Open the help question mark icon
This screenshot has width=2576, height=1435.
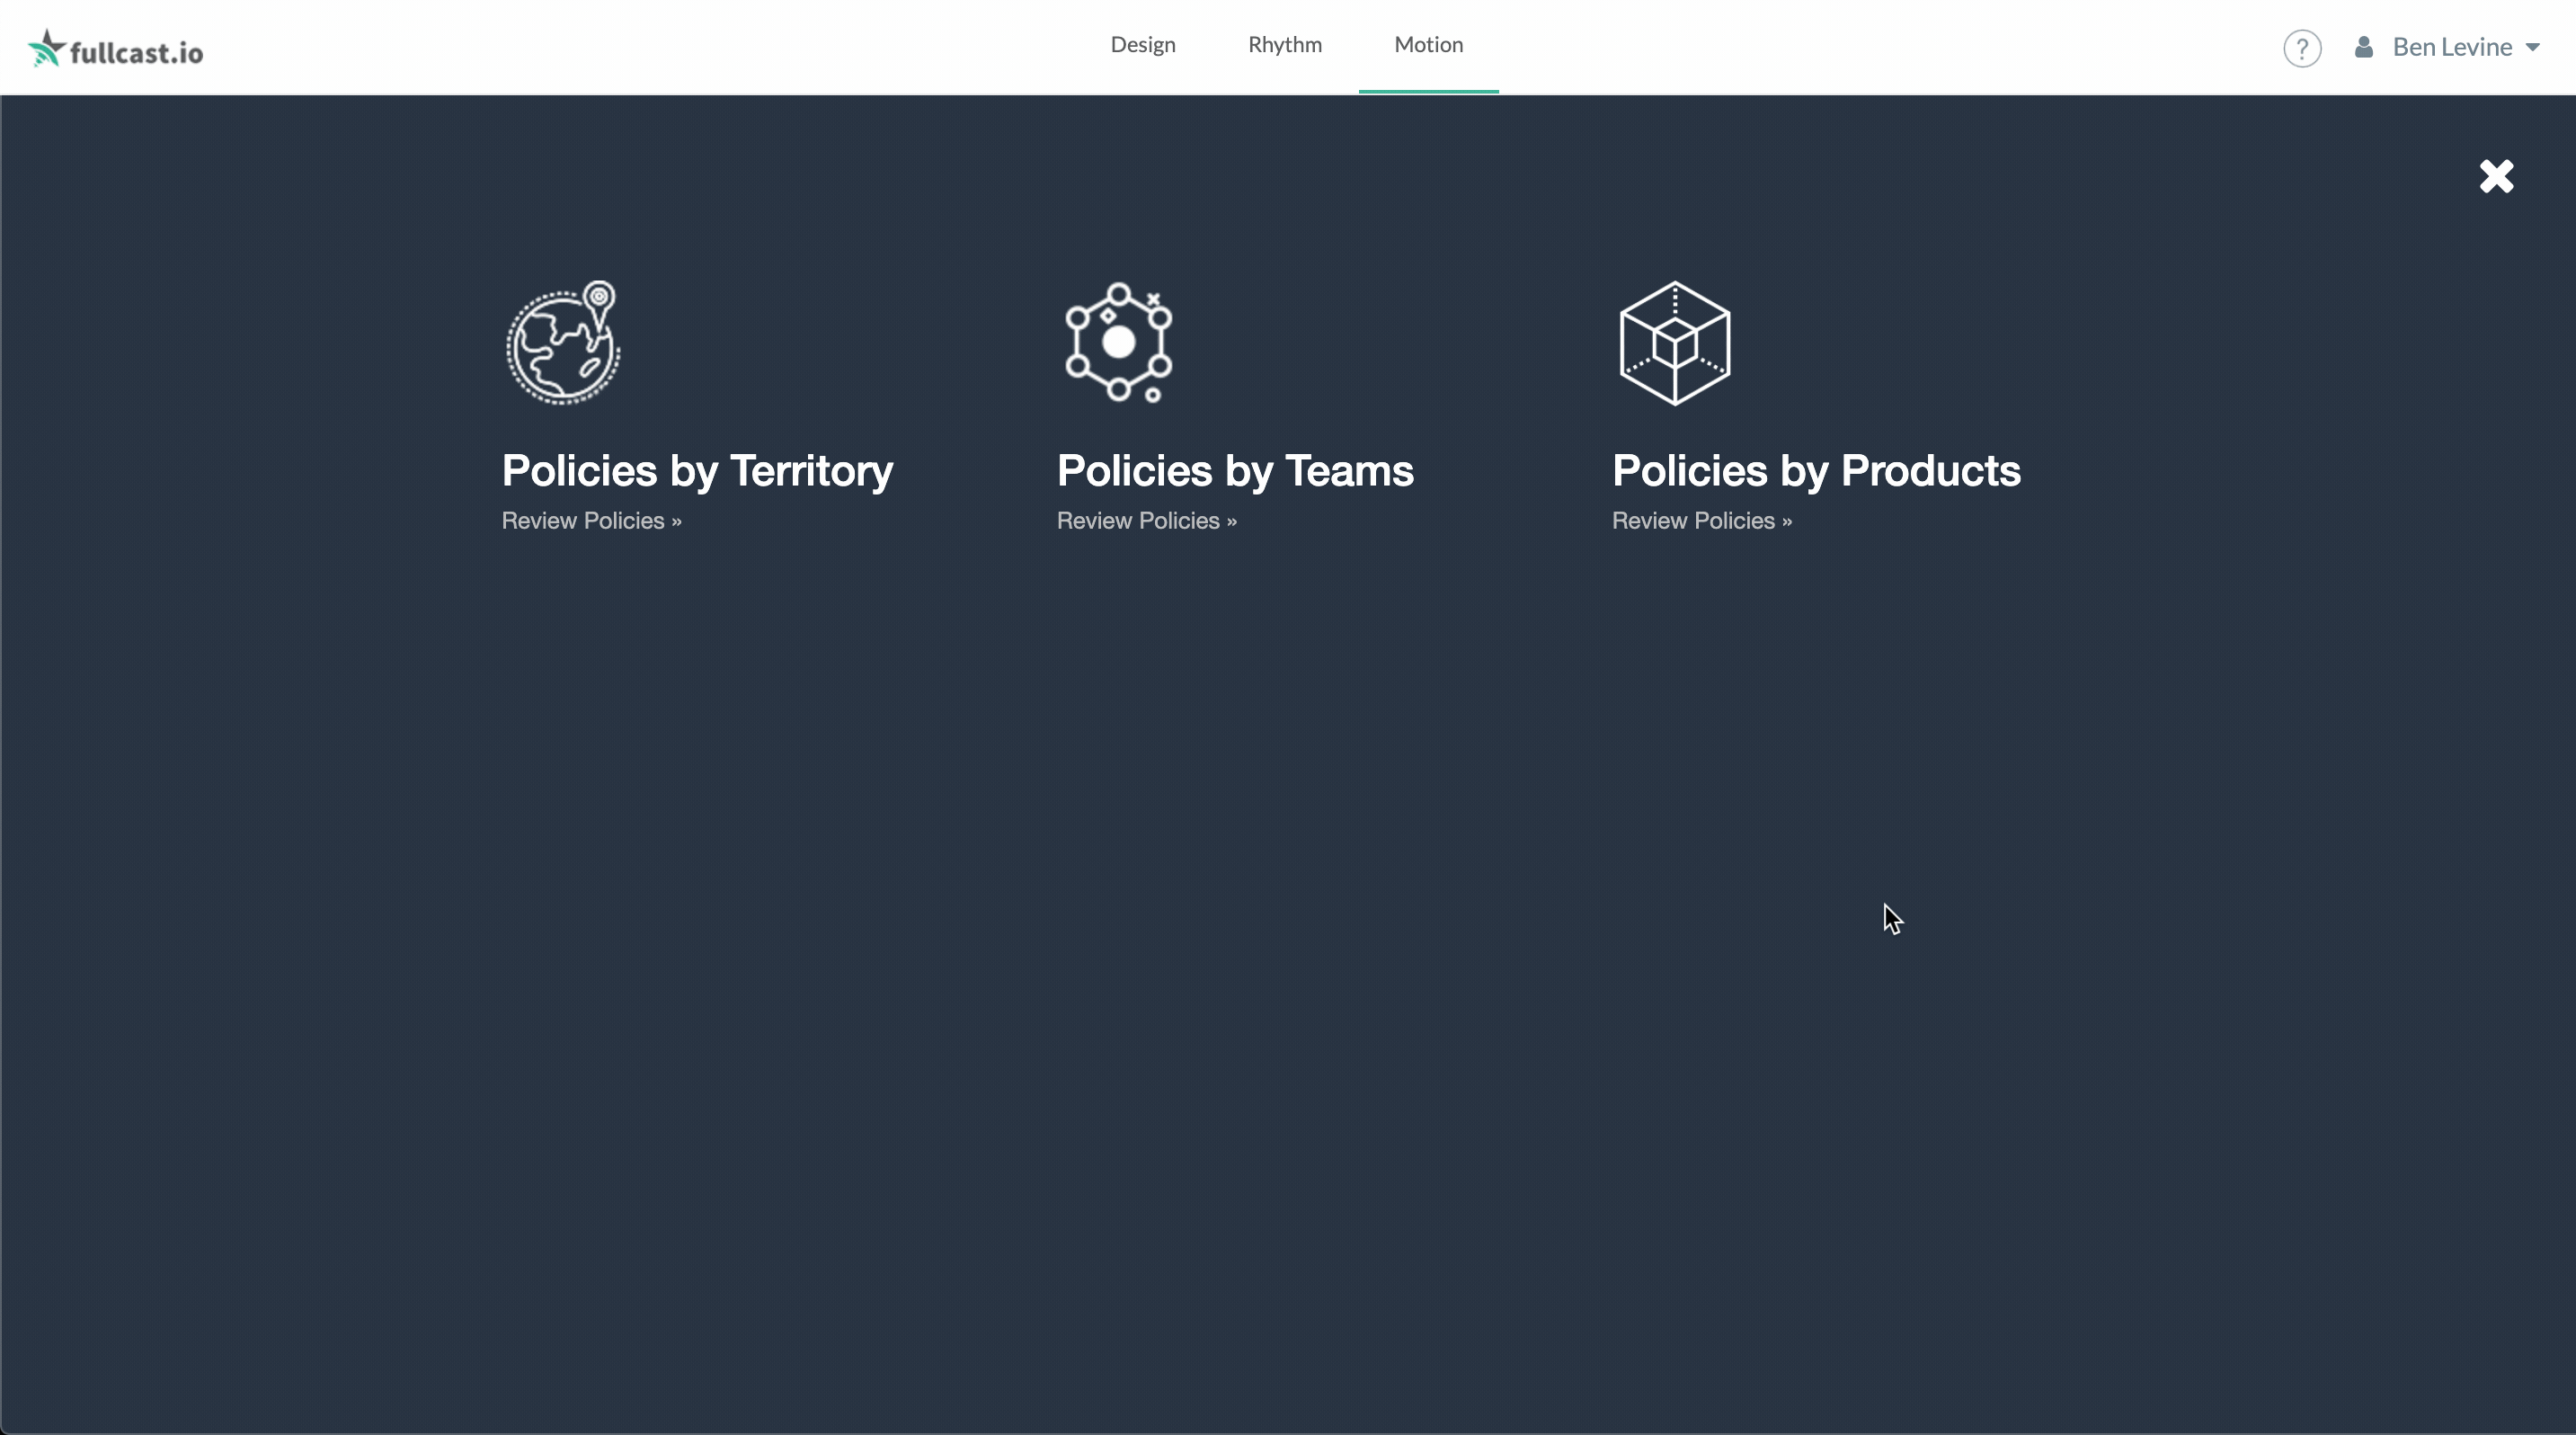point(2301,48)
